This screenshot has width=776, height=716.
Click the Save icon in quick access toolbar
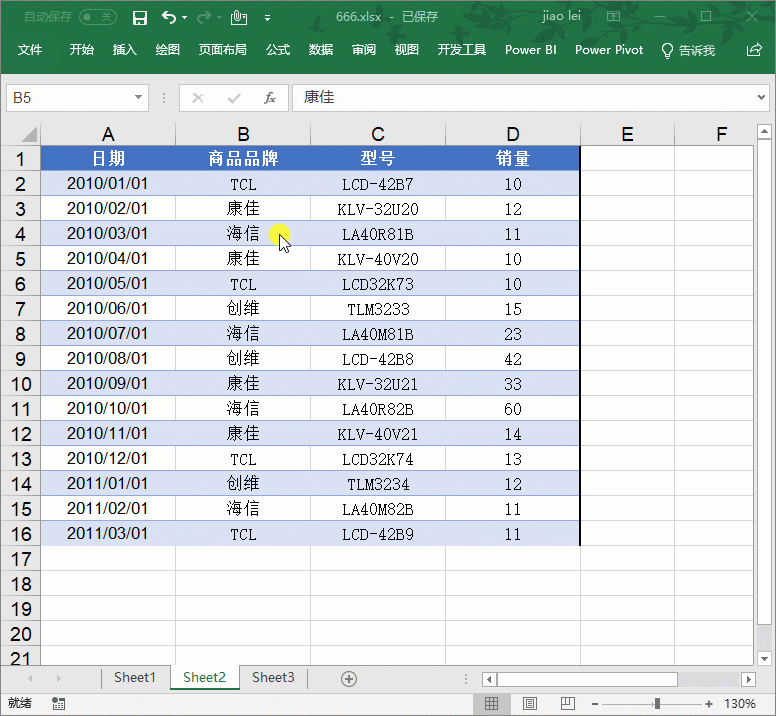click(140, 18)
